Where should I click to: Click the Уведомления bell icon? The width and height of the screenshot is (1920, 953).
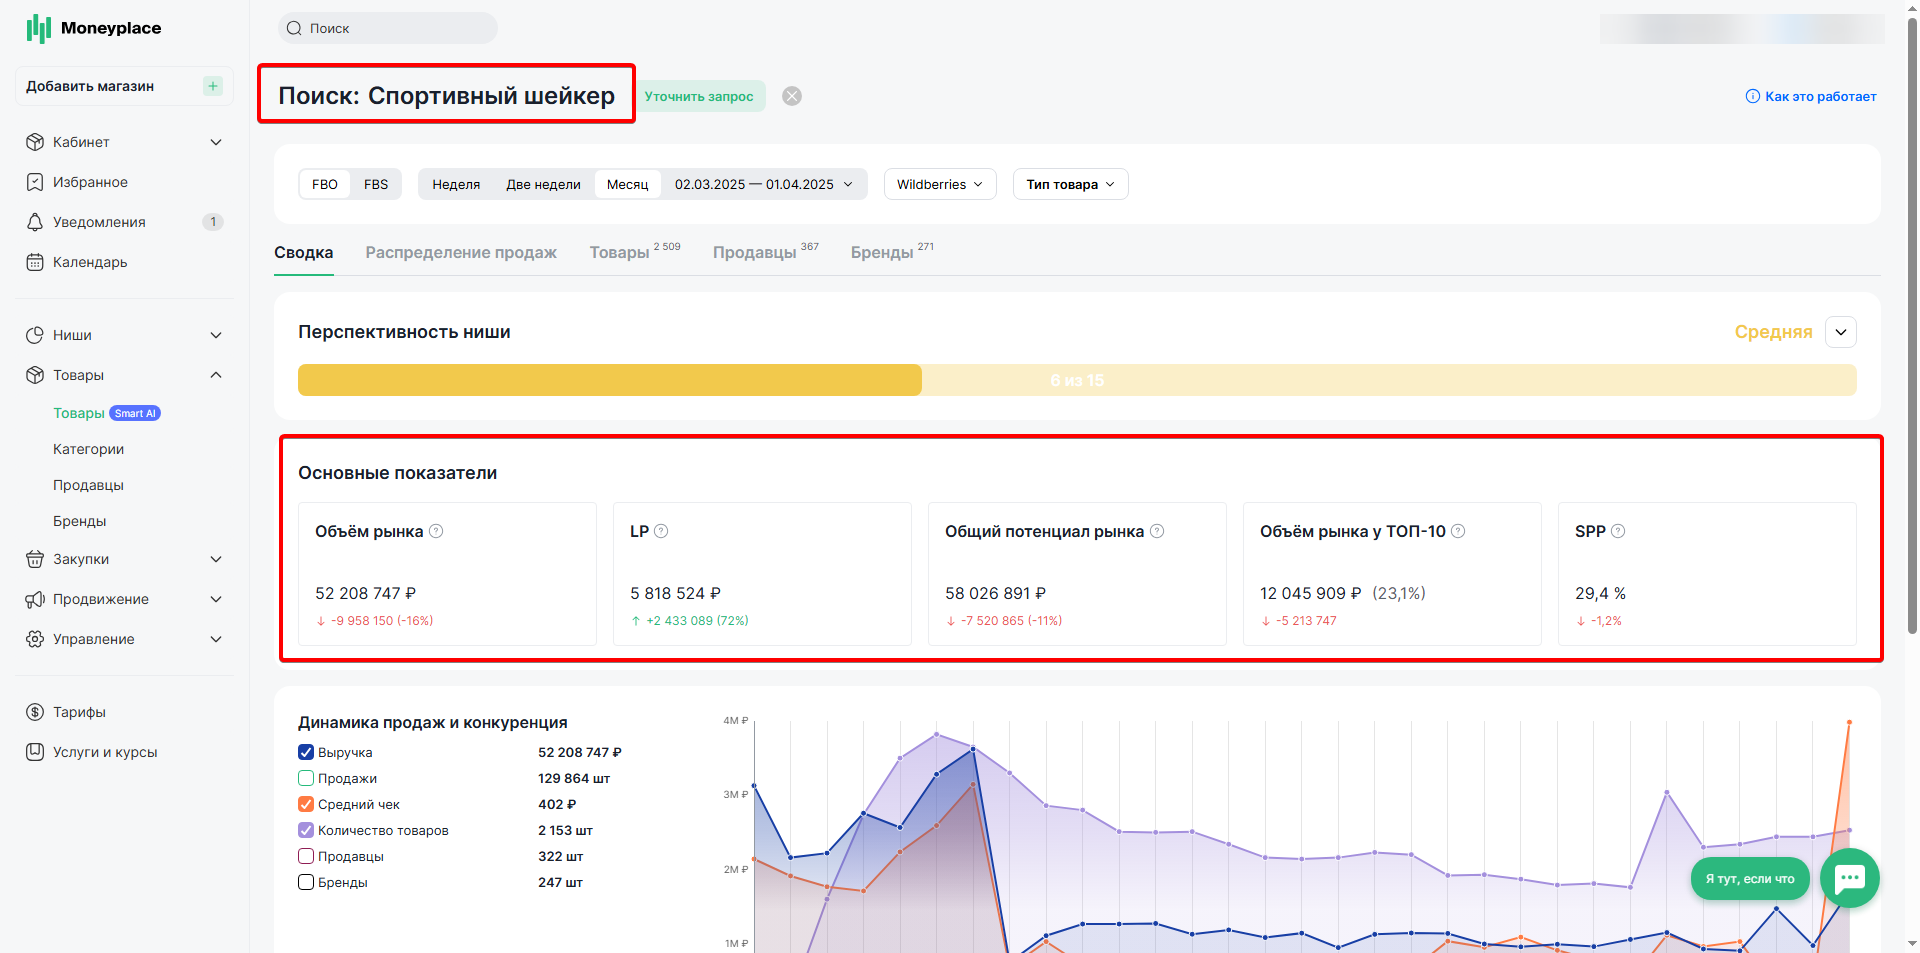click(x=35, y=222)
